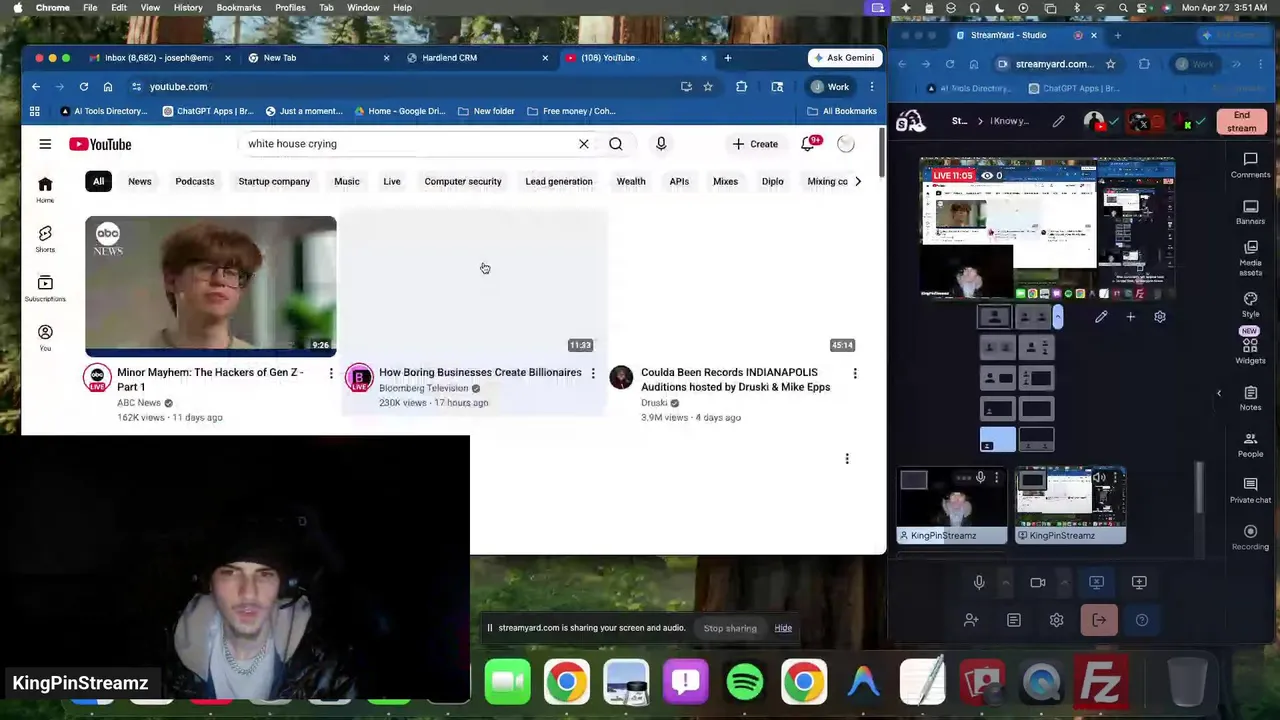Select the All filter chip
The width and height of the screenshot is (1280, 720).
click(x=98, y=181)
